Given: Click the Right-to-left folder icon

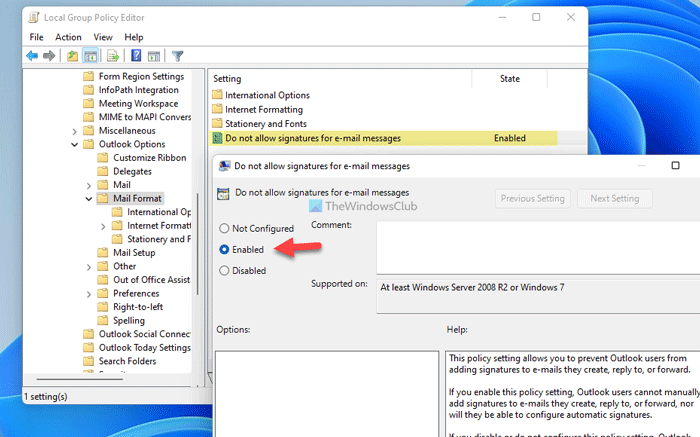Looking at the screenshot, I should click(103, 307).
